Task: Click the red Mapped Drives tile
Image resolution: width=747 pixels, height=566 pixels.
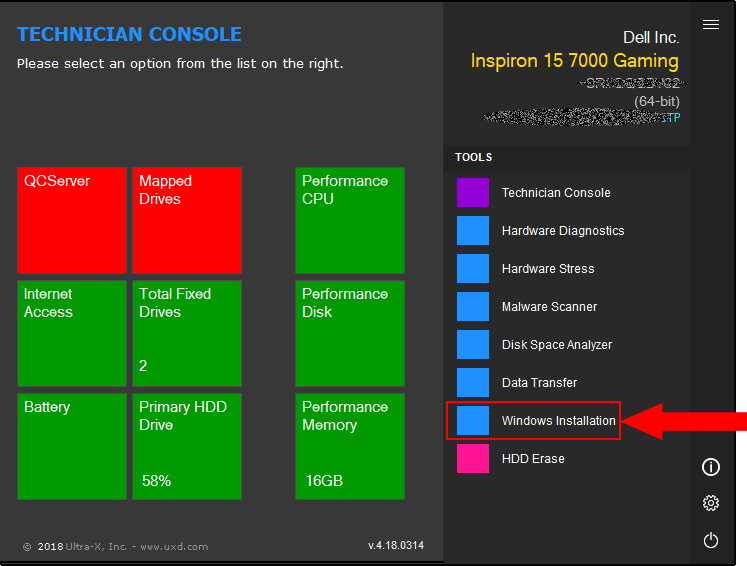Action: coord(187,220)
